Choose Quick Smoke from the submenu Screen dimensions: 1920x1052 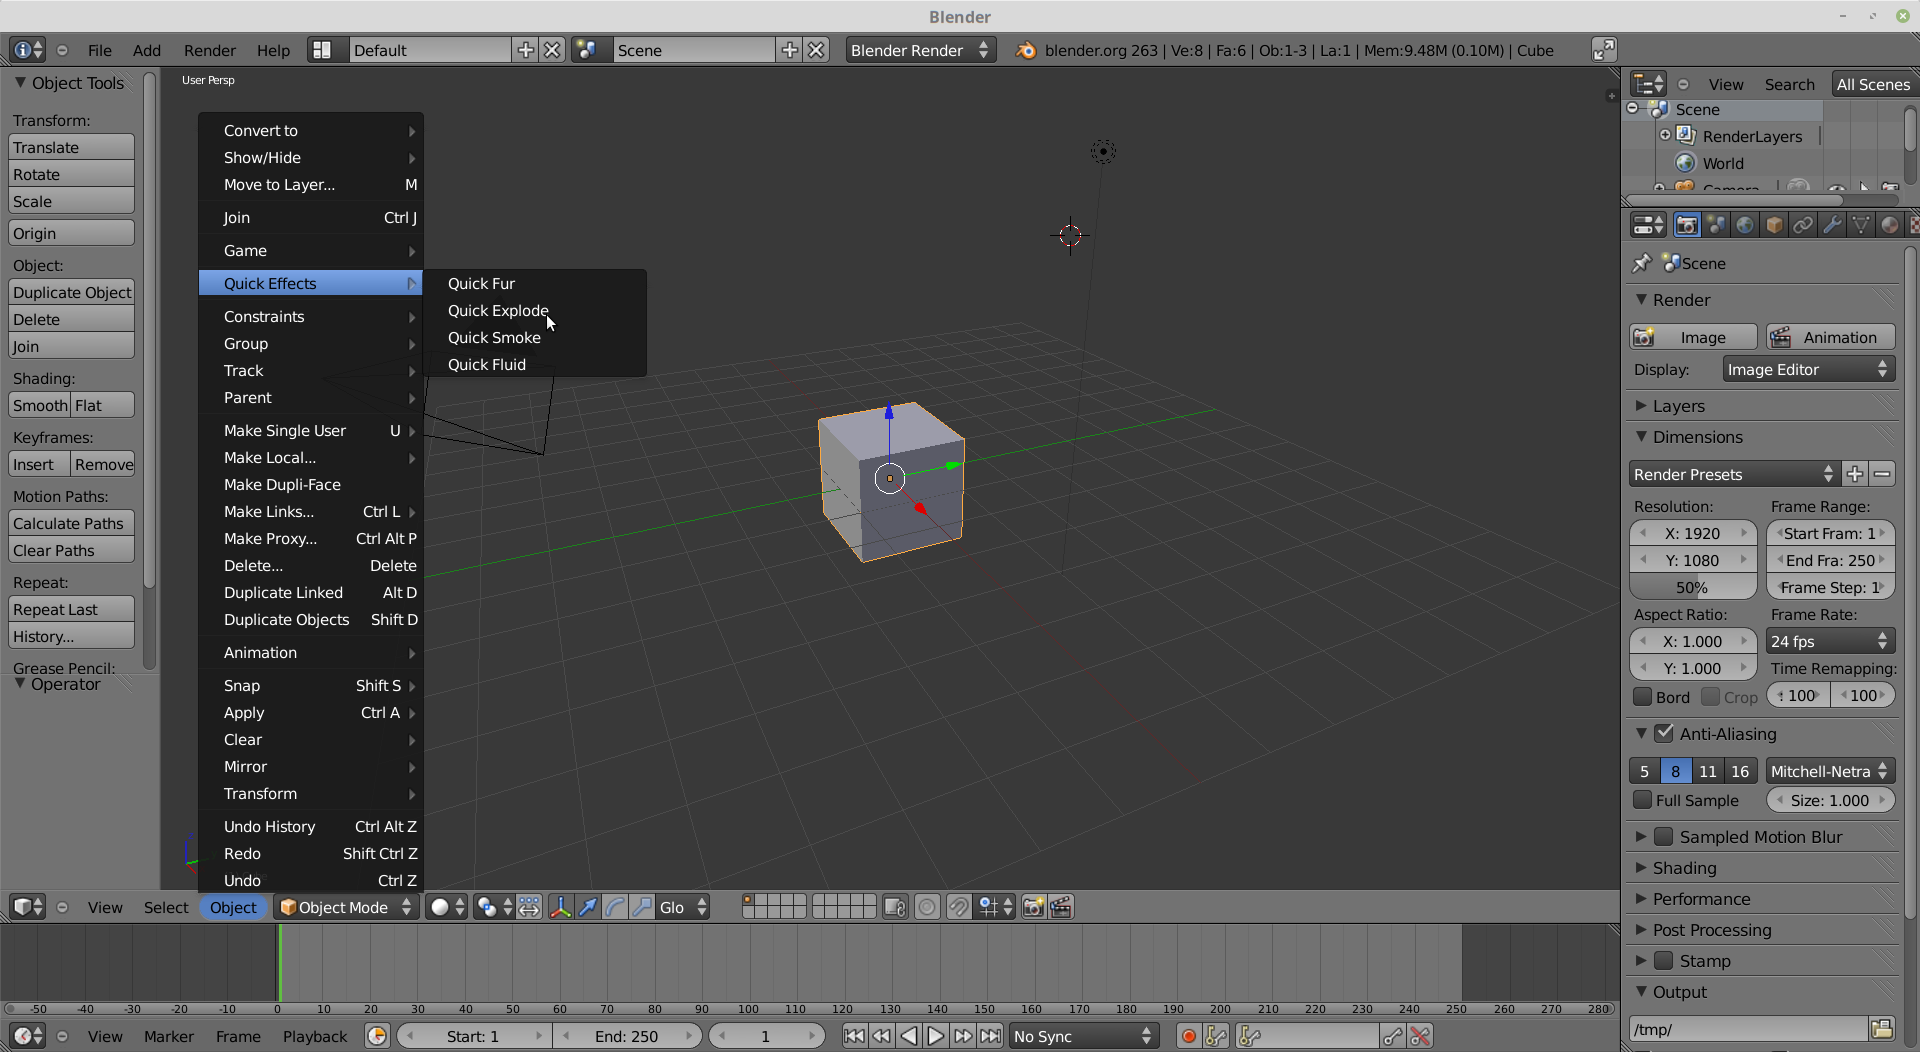point(535,337)
